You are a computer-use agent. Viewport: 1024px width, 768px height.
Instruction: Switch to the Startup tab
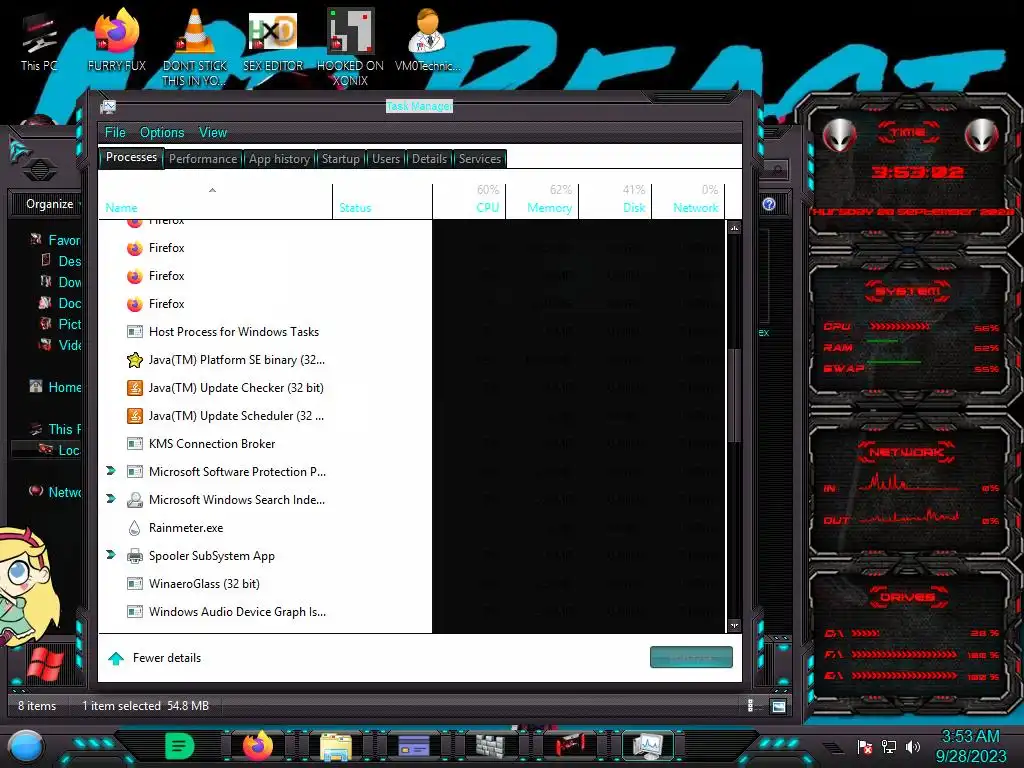pos(340,159)
